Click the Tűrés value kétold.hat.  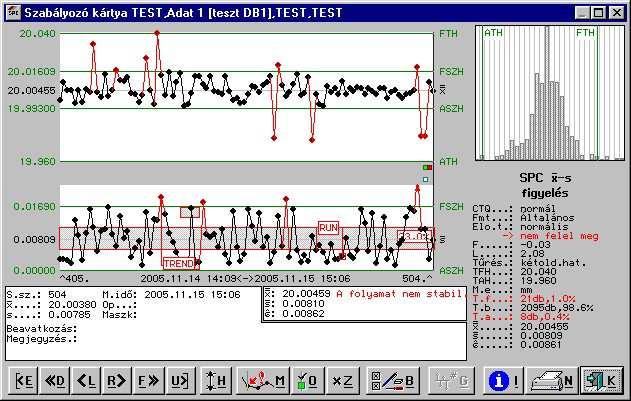554,263
